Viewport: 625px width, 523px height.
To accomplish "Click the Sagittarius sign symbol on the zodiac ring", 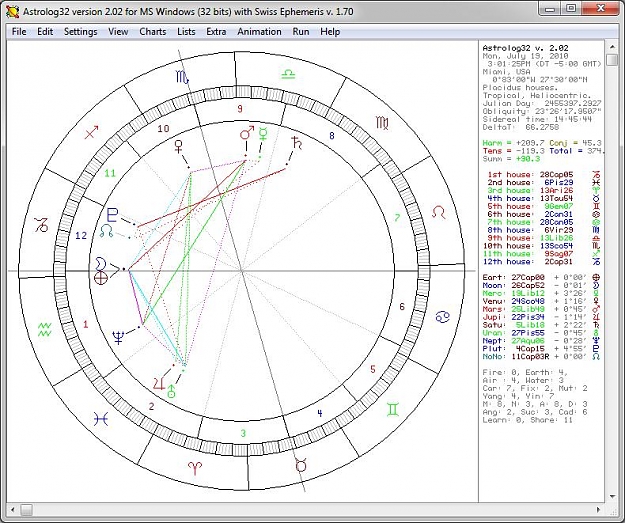I will pos(92,133).
